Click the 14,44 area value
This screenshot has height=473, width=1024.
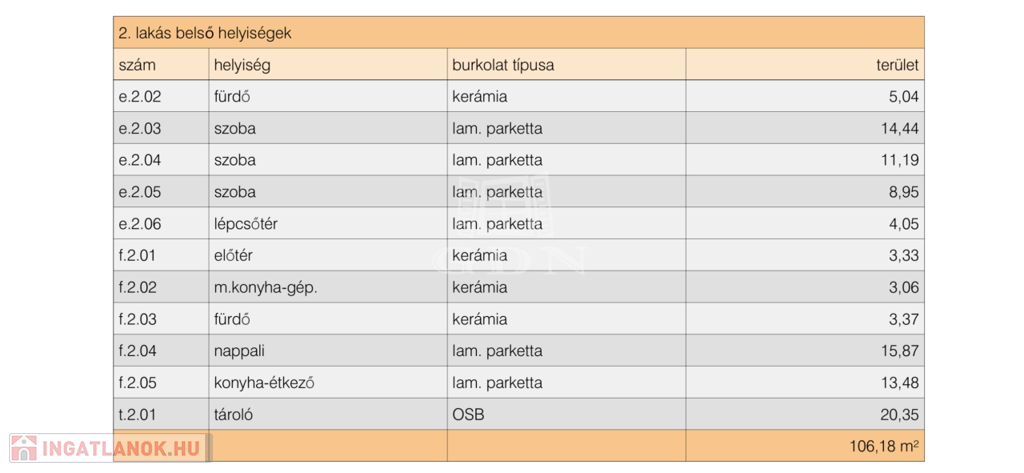pyautogui.click(x=898, y=129)
